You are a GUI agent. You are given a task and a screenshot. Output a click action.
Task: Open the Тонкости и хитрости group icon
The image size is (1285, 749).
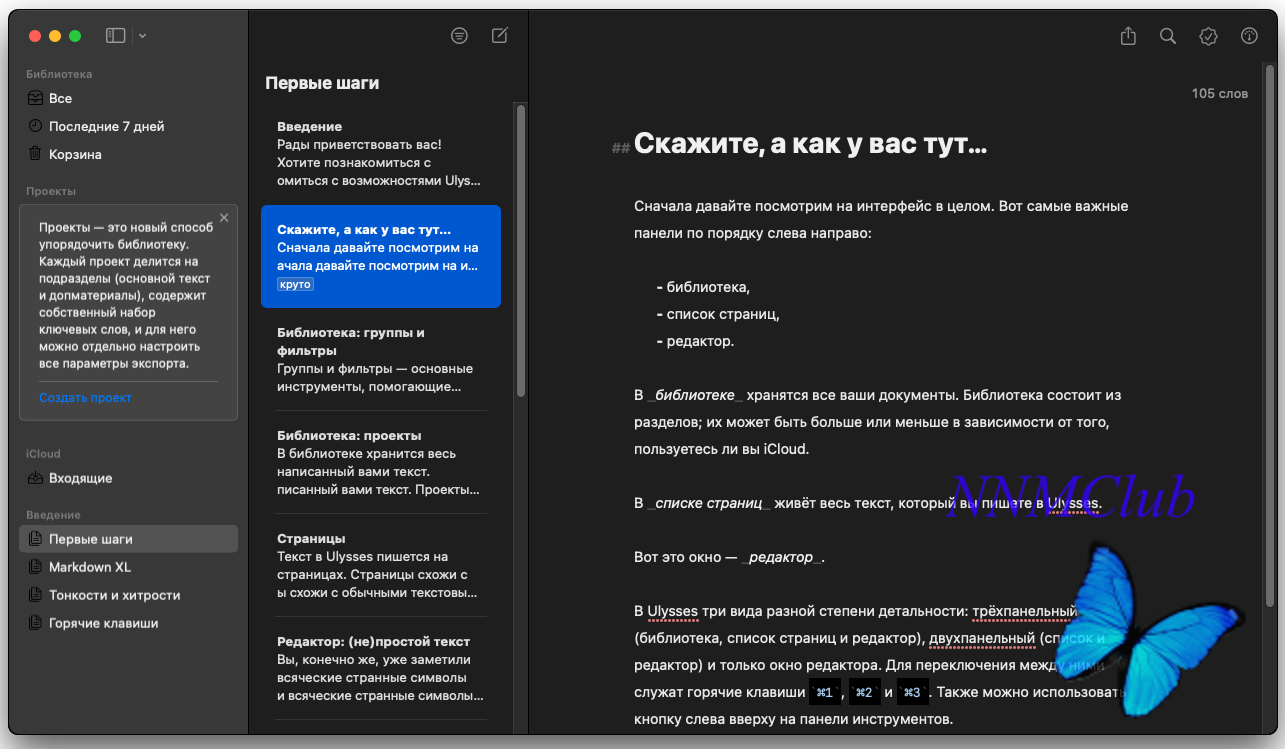(35, 595)
